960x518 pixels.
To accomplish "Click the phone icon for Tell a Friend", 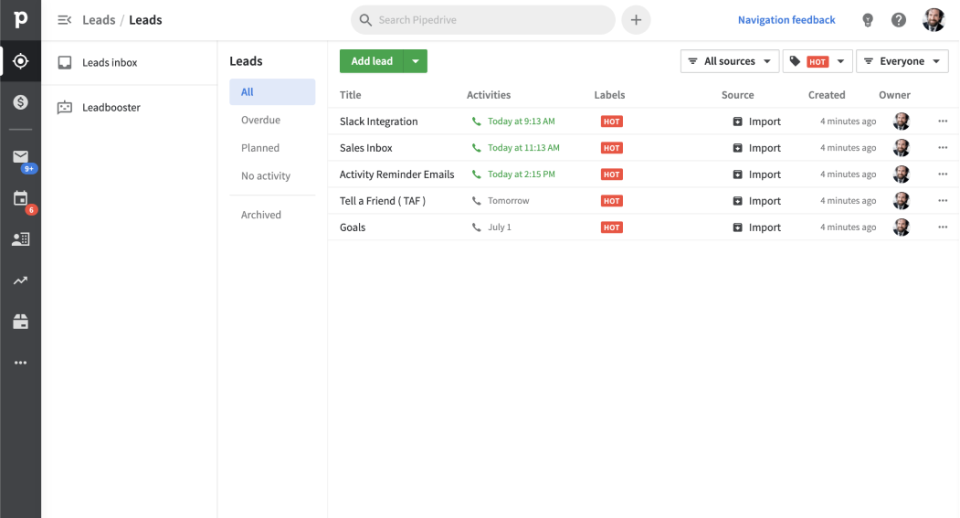I will tap(476, 201).
